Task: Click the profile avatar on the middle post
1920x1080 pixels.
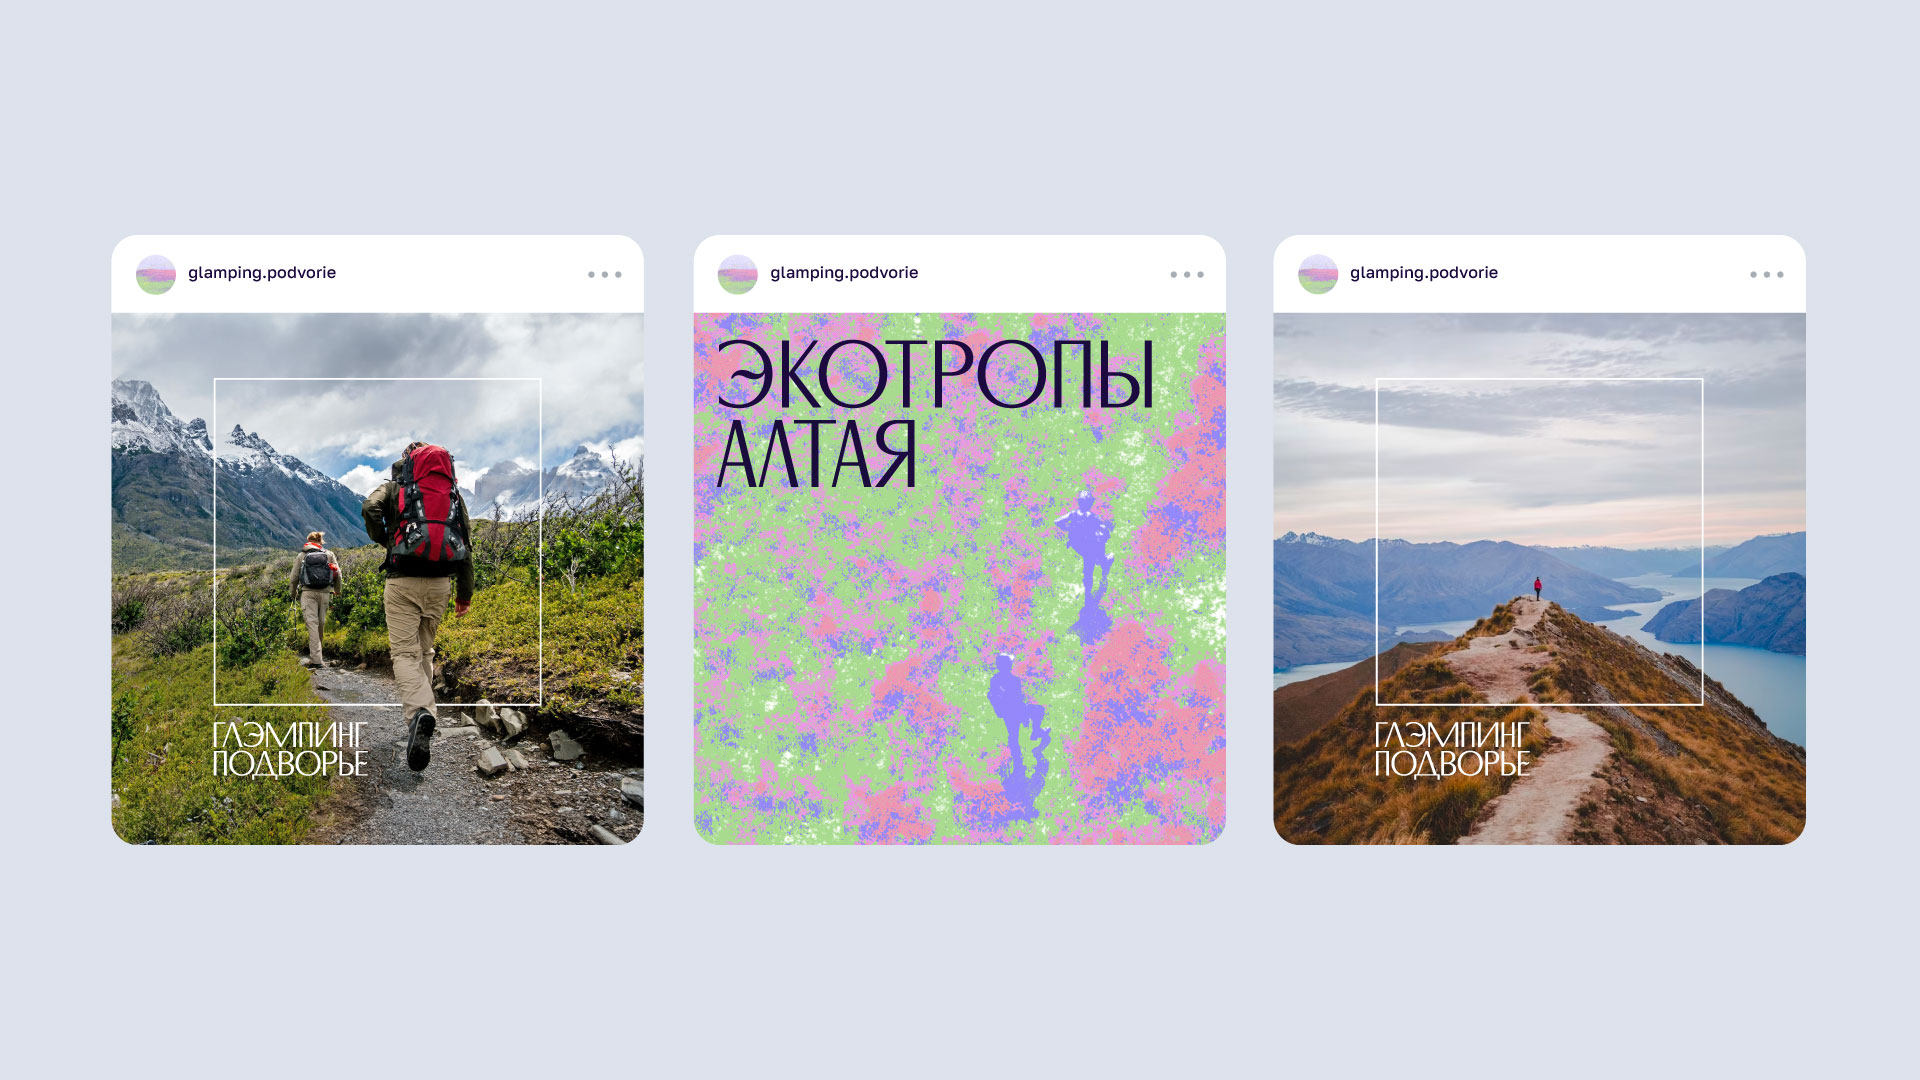Action: coord(738,274)
